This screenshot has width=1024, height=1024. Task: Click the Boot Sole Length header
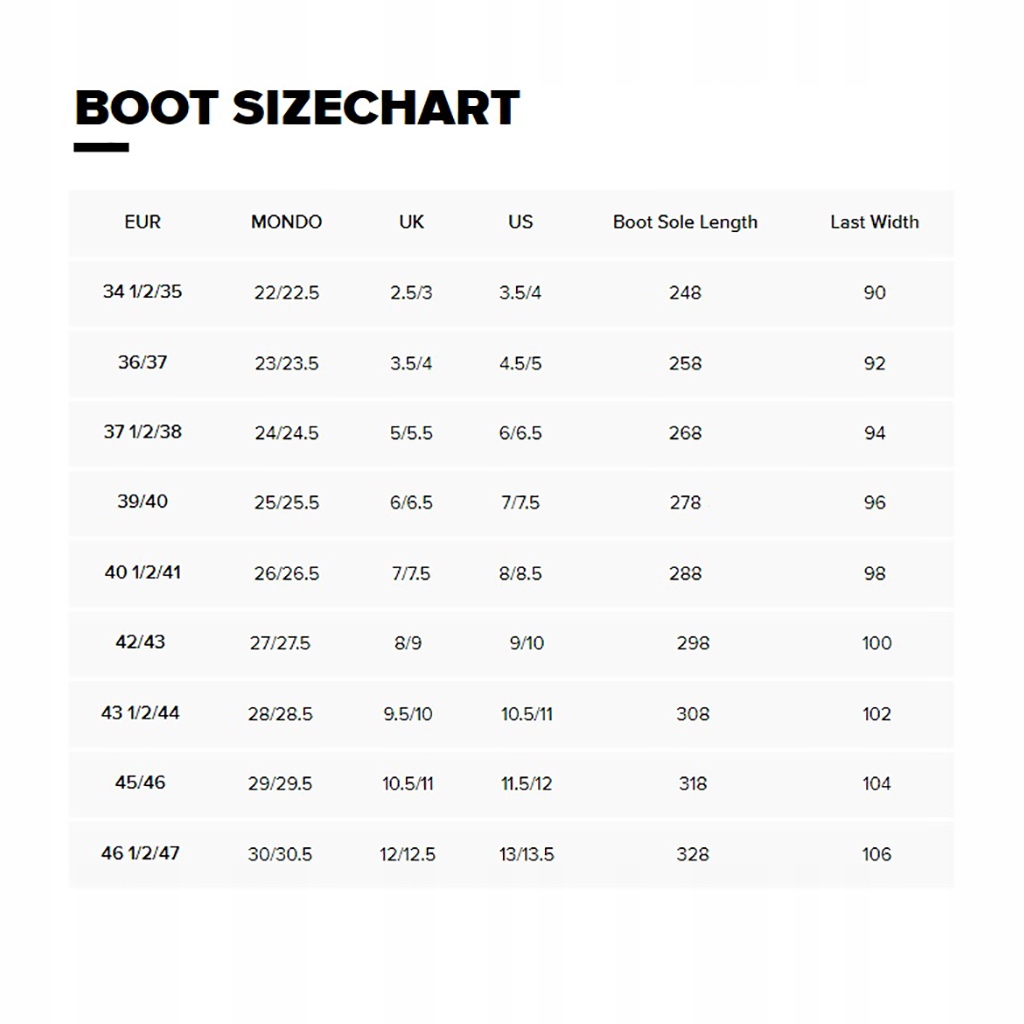click(x=685, y=222)
